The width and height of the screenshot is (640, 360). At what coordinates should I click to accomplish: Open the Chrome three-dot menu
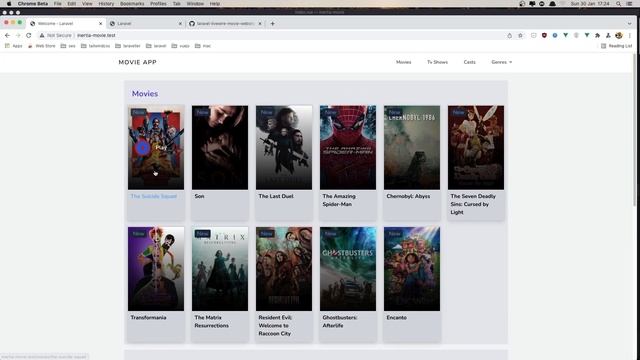pyautogui.click(x=630, y=36)
